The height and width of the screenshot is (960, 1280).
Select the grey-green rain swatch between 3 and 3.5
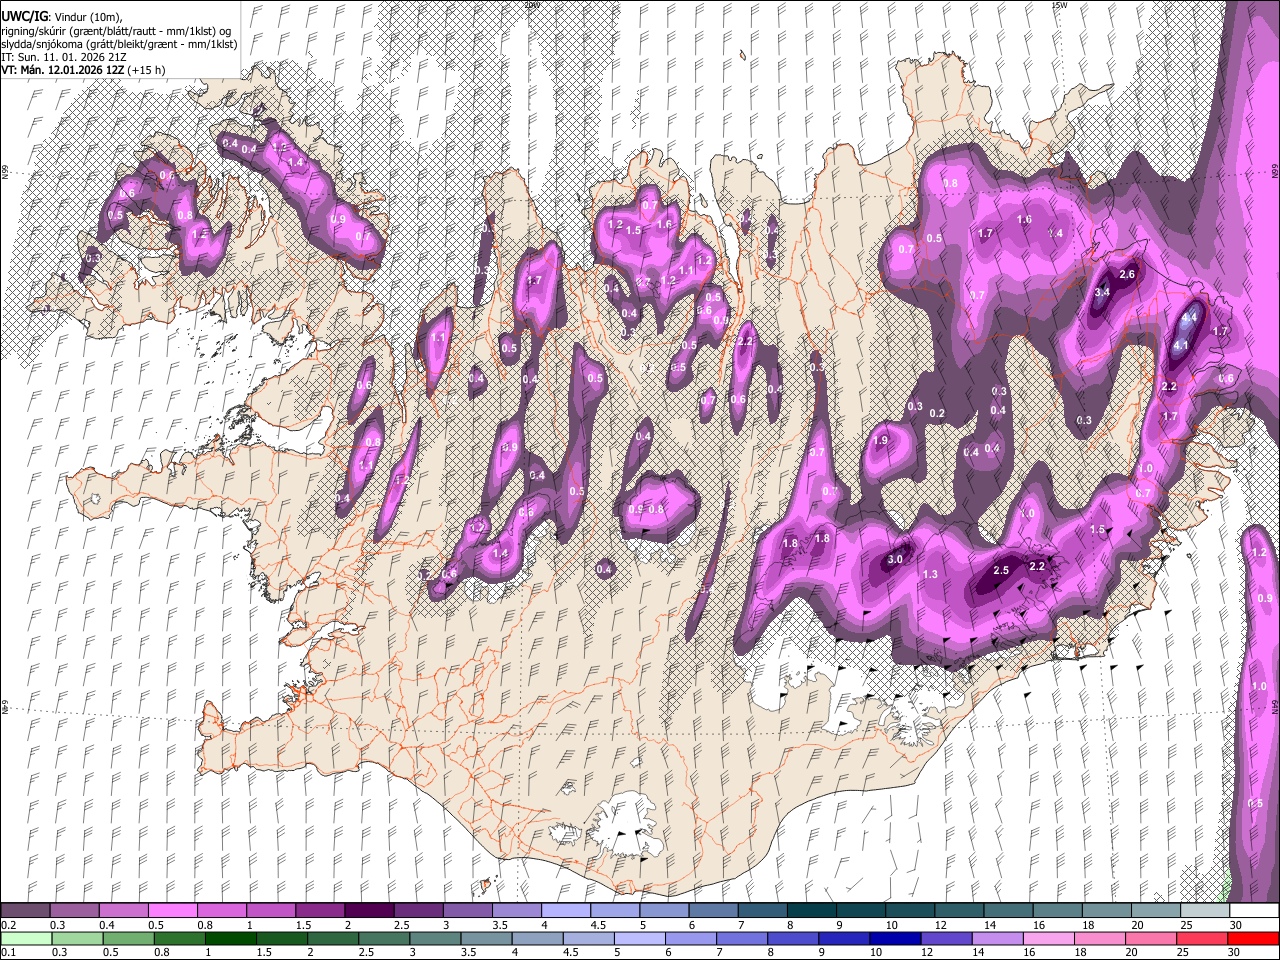point(434,938)
